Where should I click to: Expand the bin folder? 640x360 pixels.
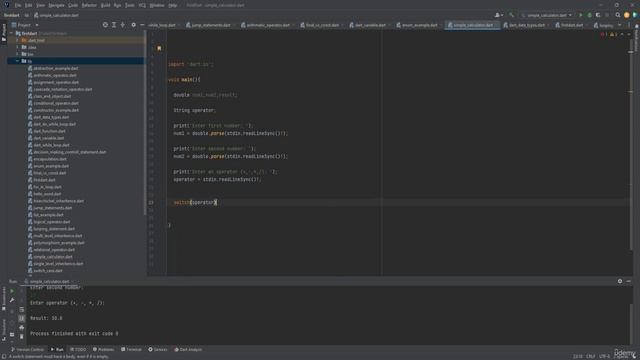[x=17, y=54]
